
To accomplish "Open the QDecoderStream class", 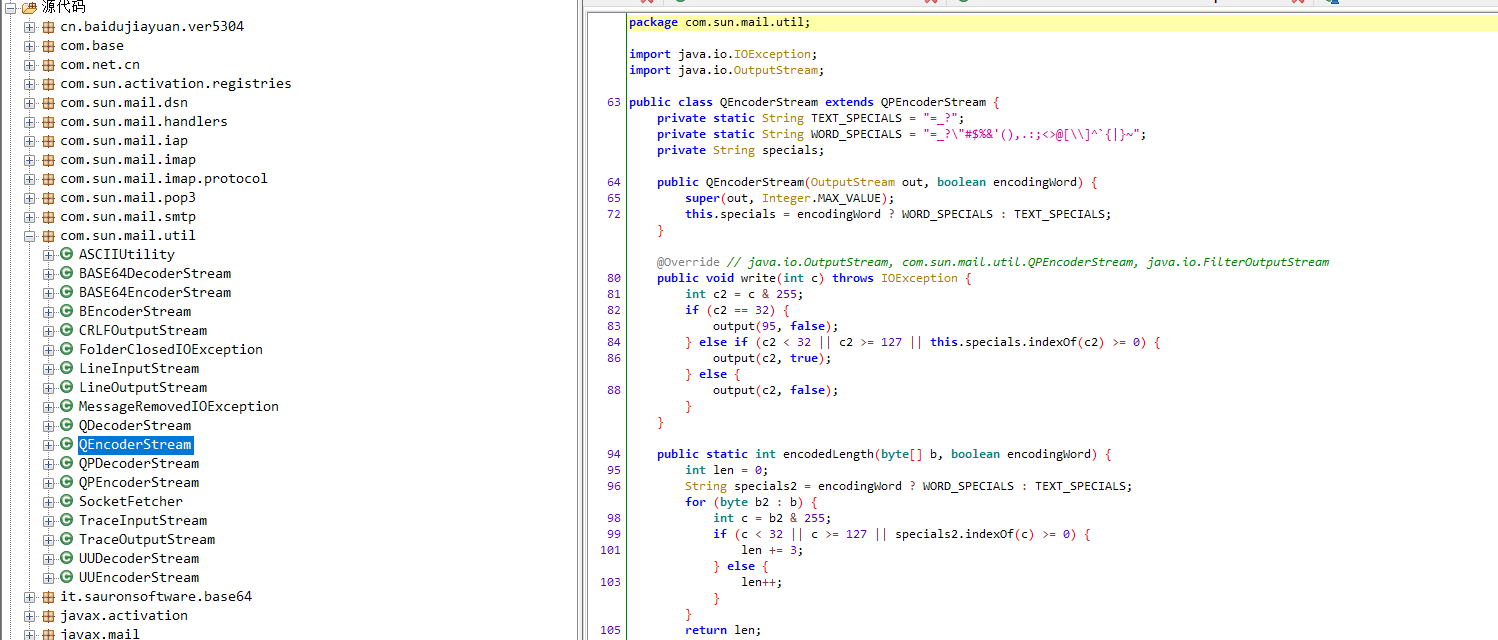I will coord(134,426).
